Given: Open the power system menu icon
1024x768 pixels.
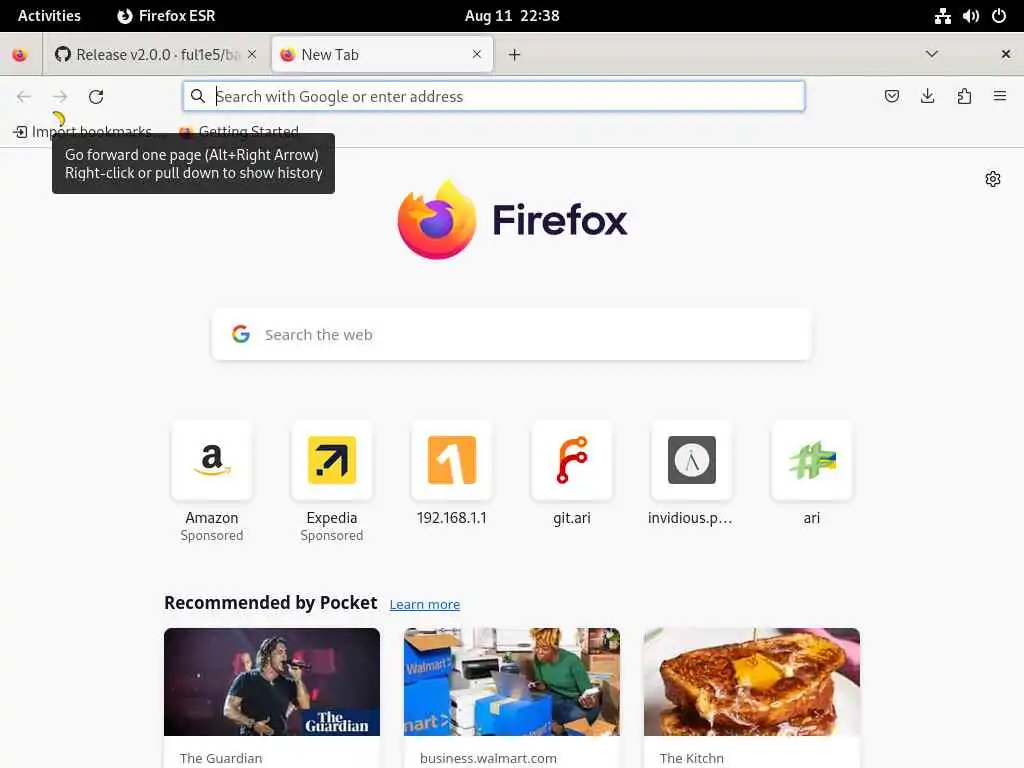Looking at the screenshot, I should 999,16.
